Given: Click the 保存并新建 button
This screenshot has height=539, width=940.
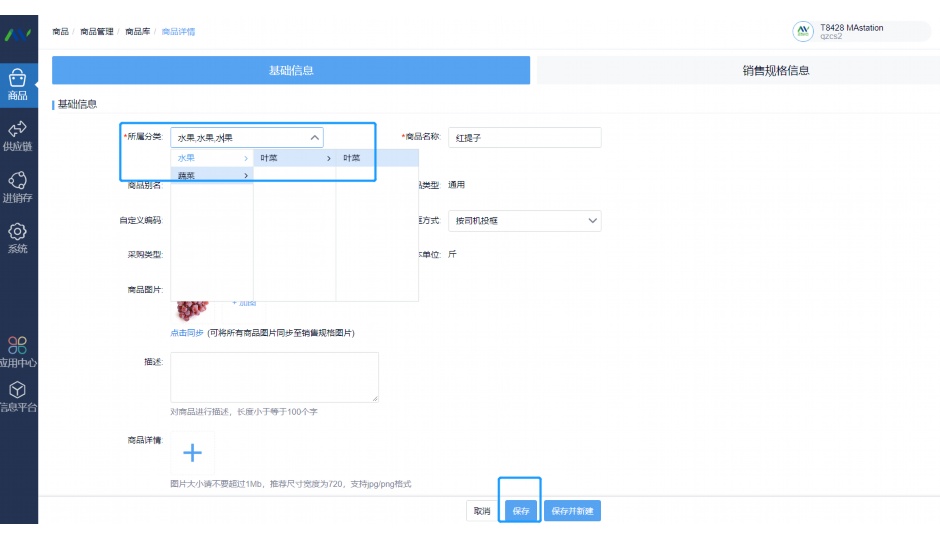Looking at the screenshot, I should [573, 511].
